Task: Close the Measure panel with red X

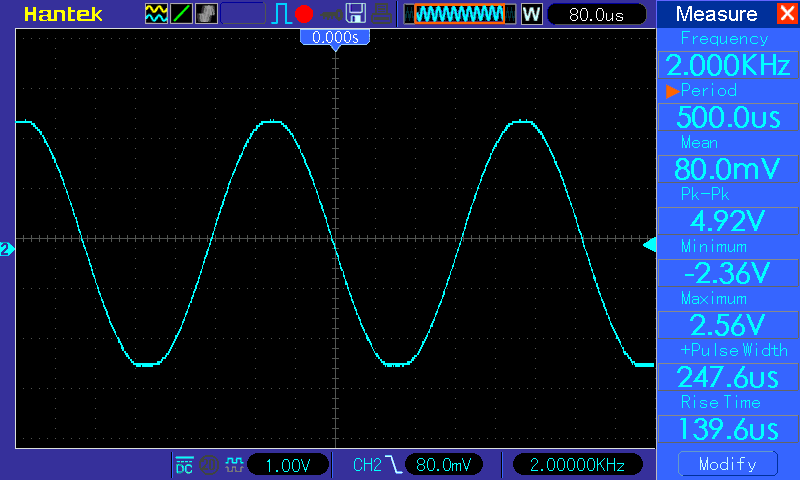Action: tap(788, 13)
